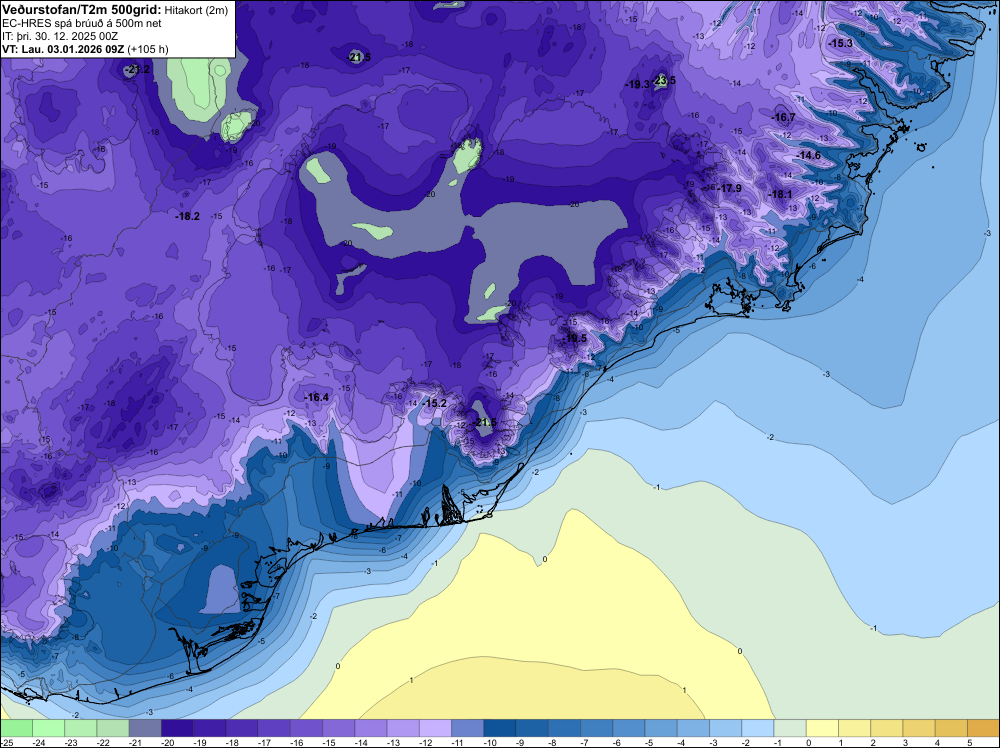Image resolution: width=1000 pixels, height=748 pixels.
Task: Pick the blue -7 legend swatch
Action: [x=597, y=728]
